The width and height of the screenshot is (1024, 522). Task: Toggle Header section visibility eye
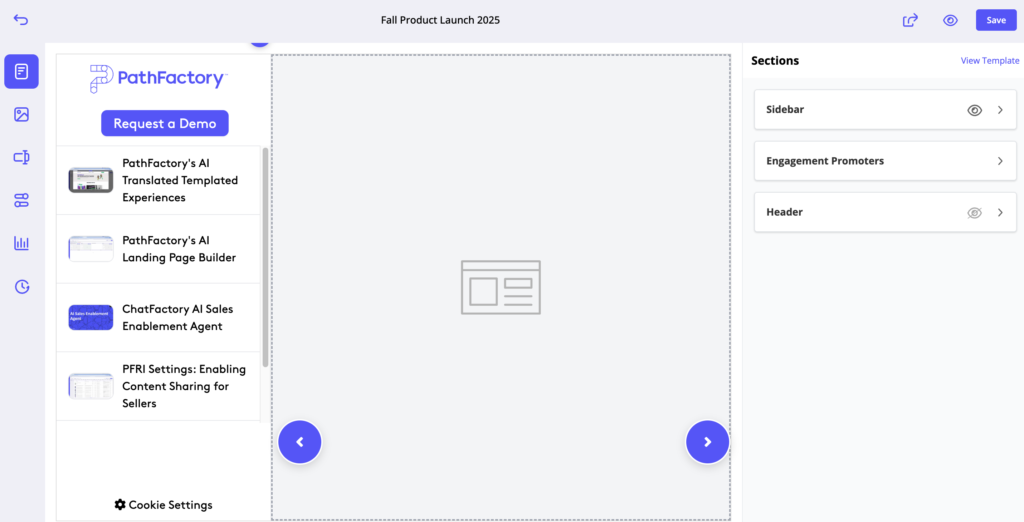(x=975, y=213)
